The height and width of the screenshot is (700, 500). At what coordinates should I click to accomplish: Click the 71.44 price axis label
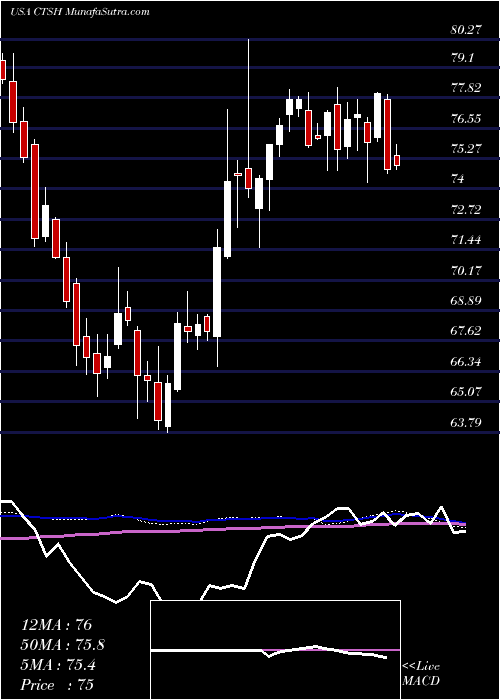click(467, 240)
